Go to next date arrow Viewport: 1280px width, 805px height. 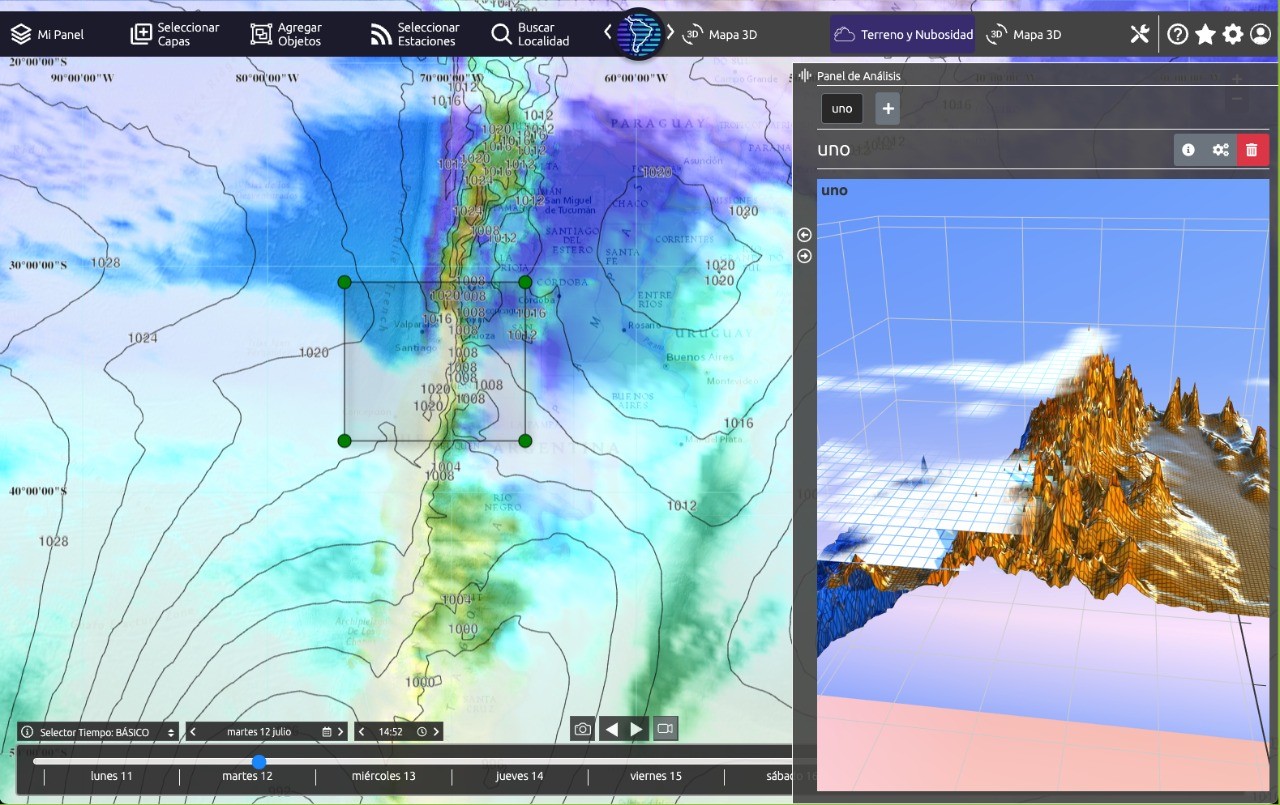[x=341, y=732]
